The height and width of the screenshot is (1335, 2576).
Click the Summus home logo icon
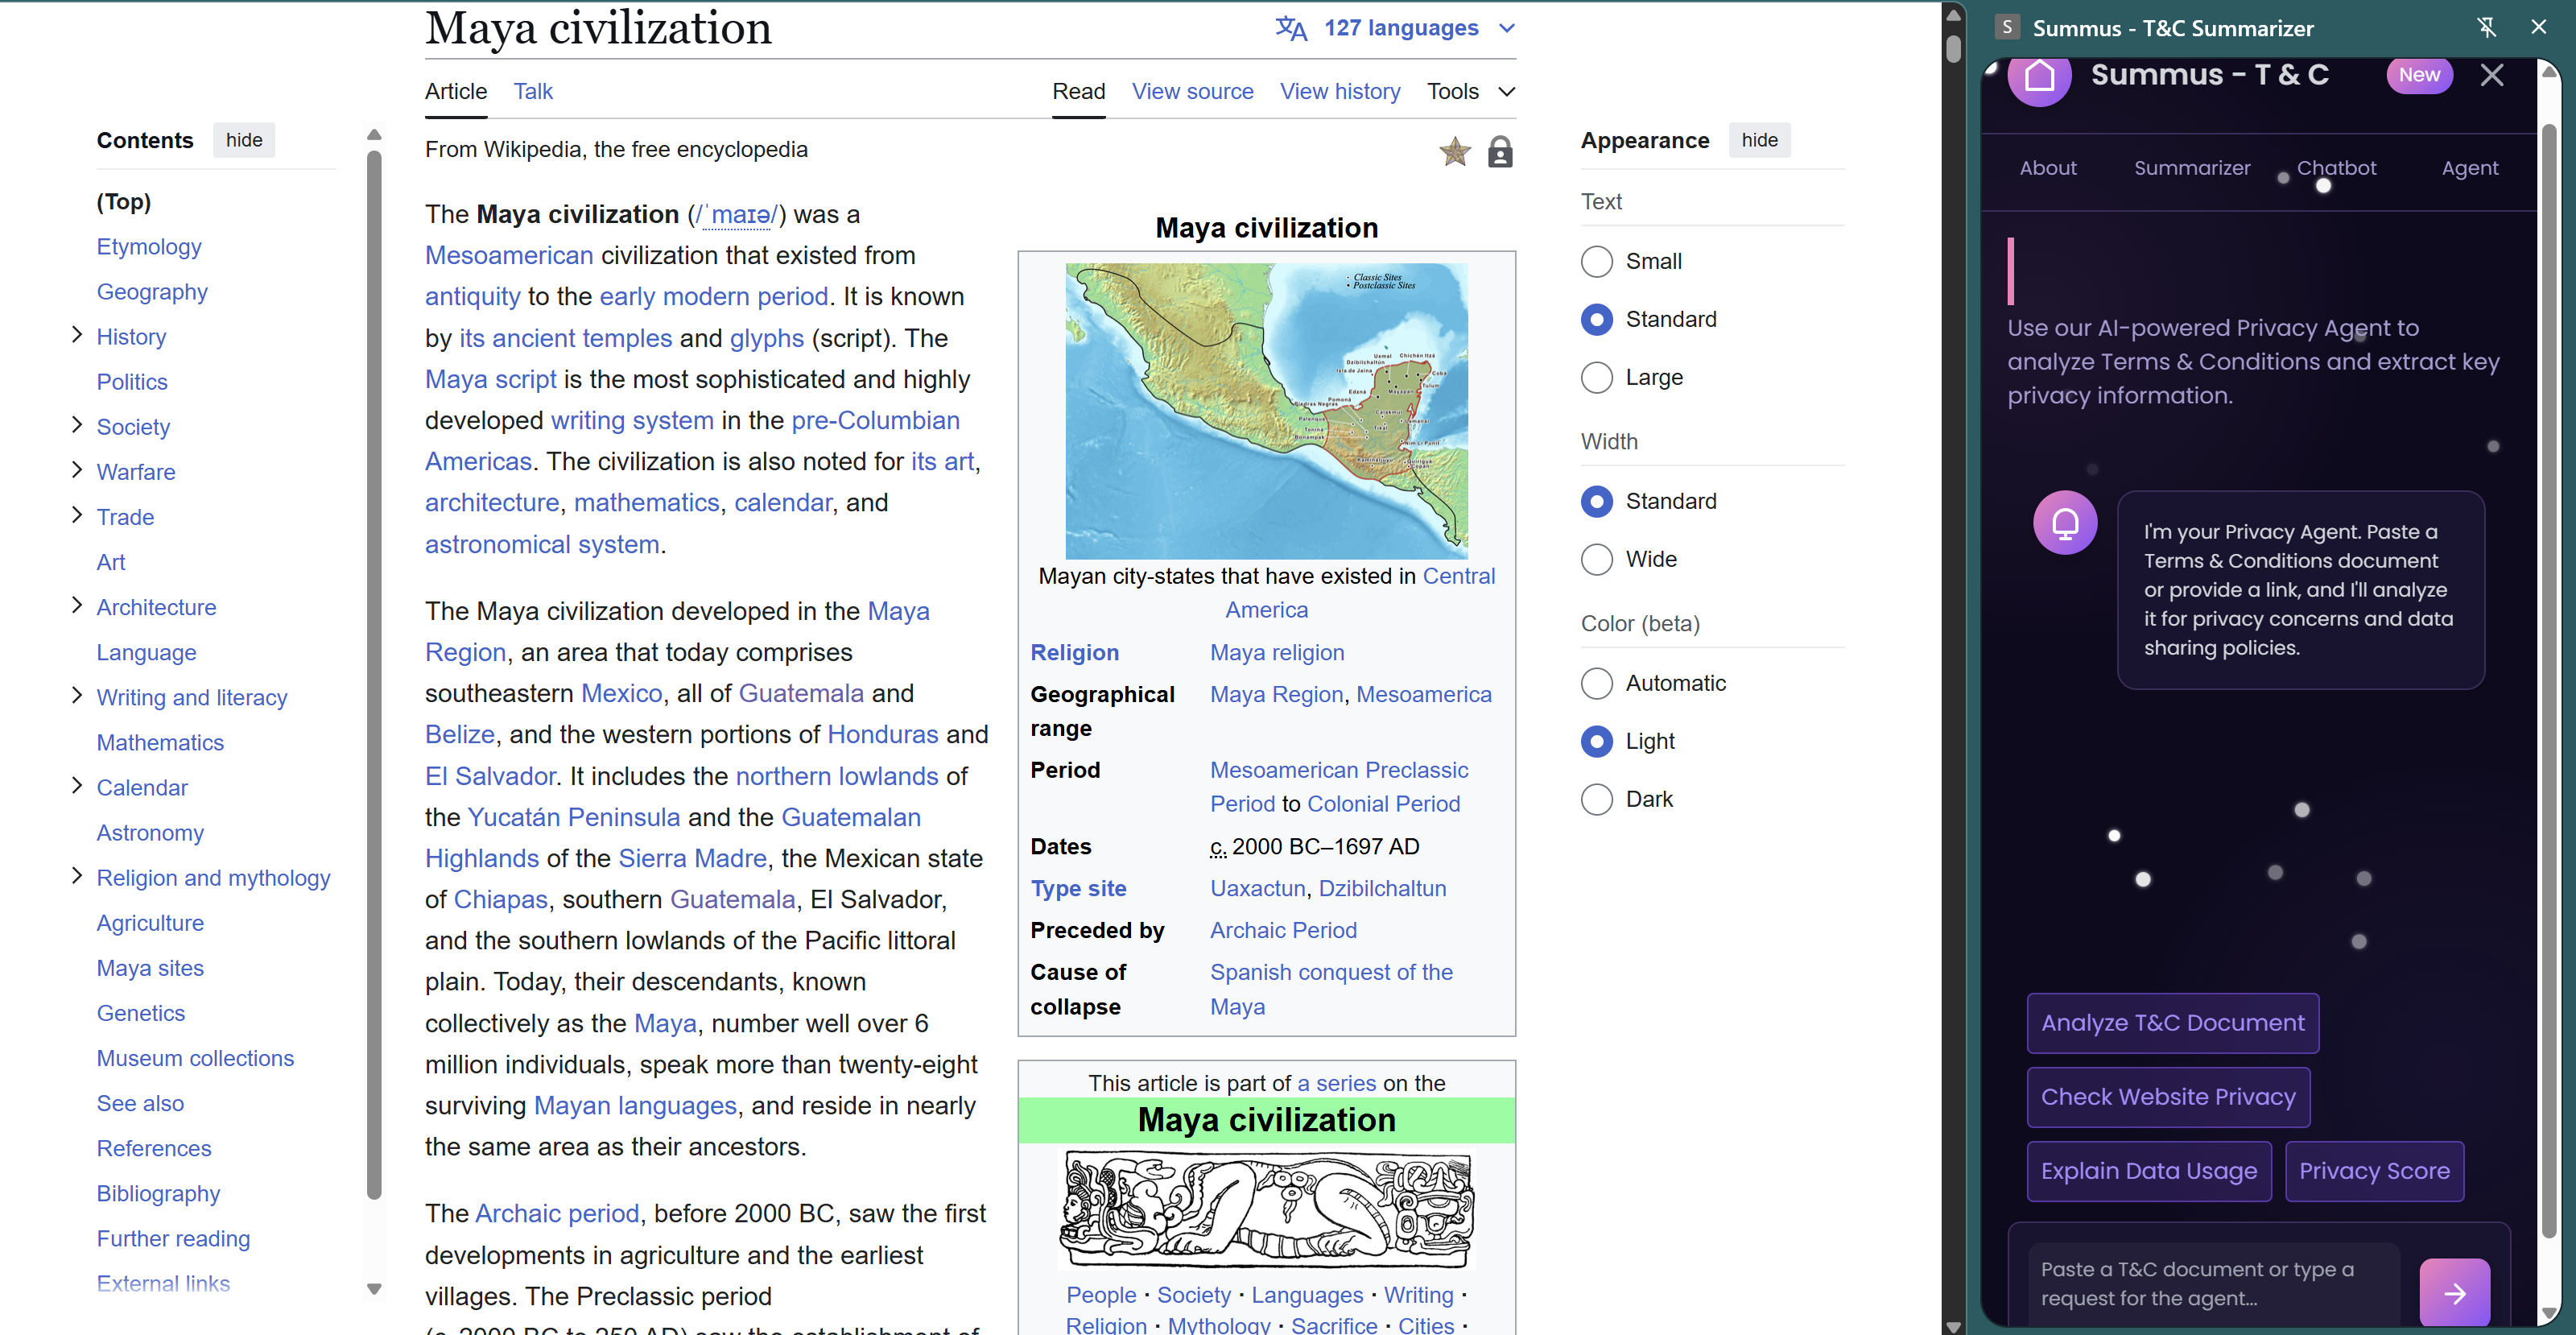click(2038, 76)
